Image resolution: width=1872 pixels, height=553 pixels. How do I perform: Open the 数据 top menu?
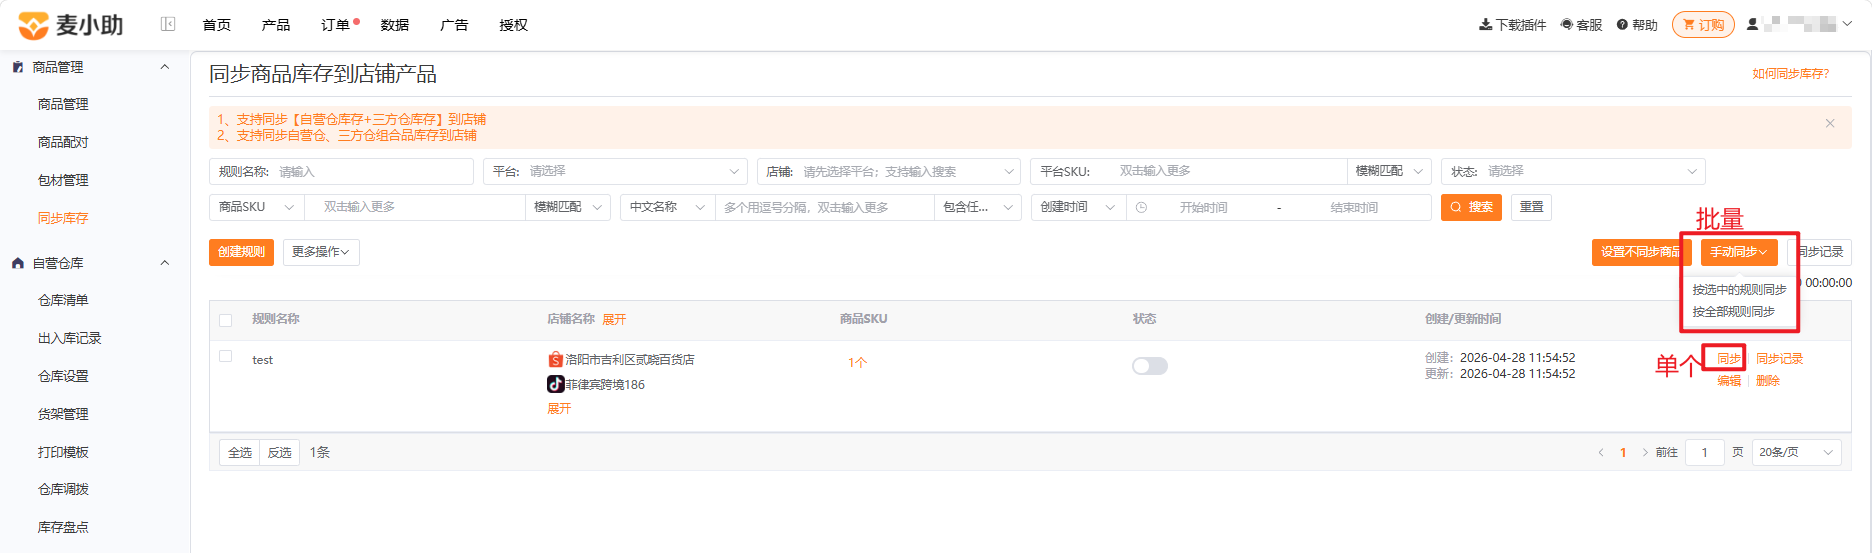tap(395, 25)
